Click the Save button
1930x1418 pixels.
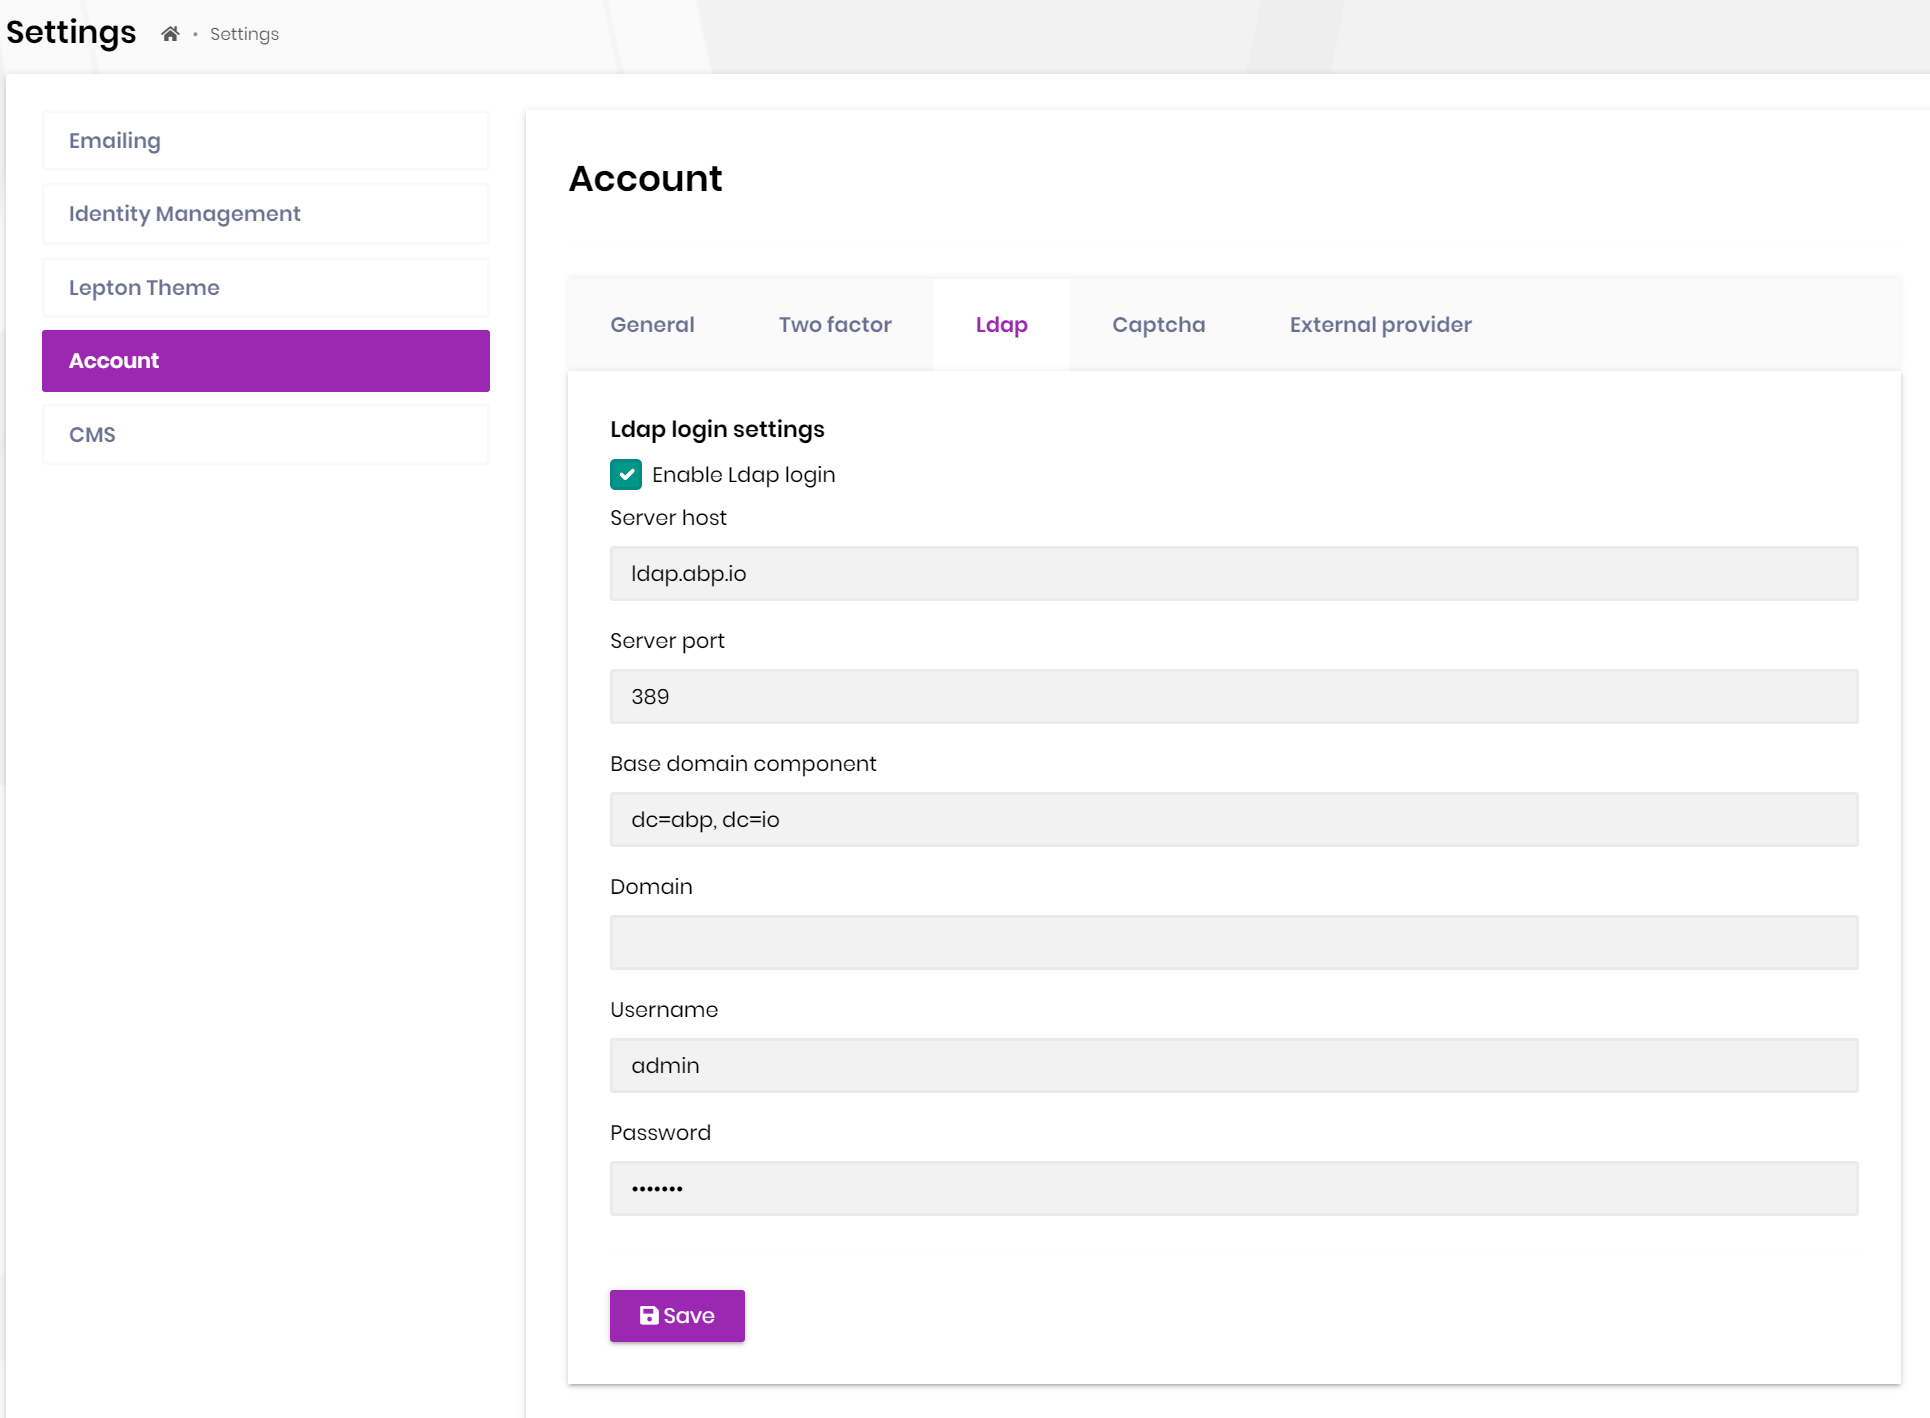pyautogui.click(x=677, y=1315)
